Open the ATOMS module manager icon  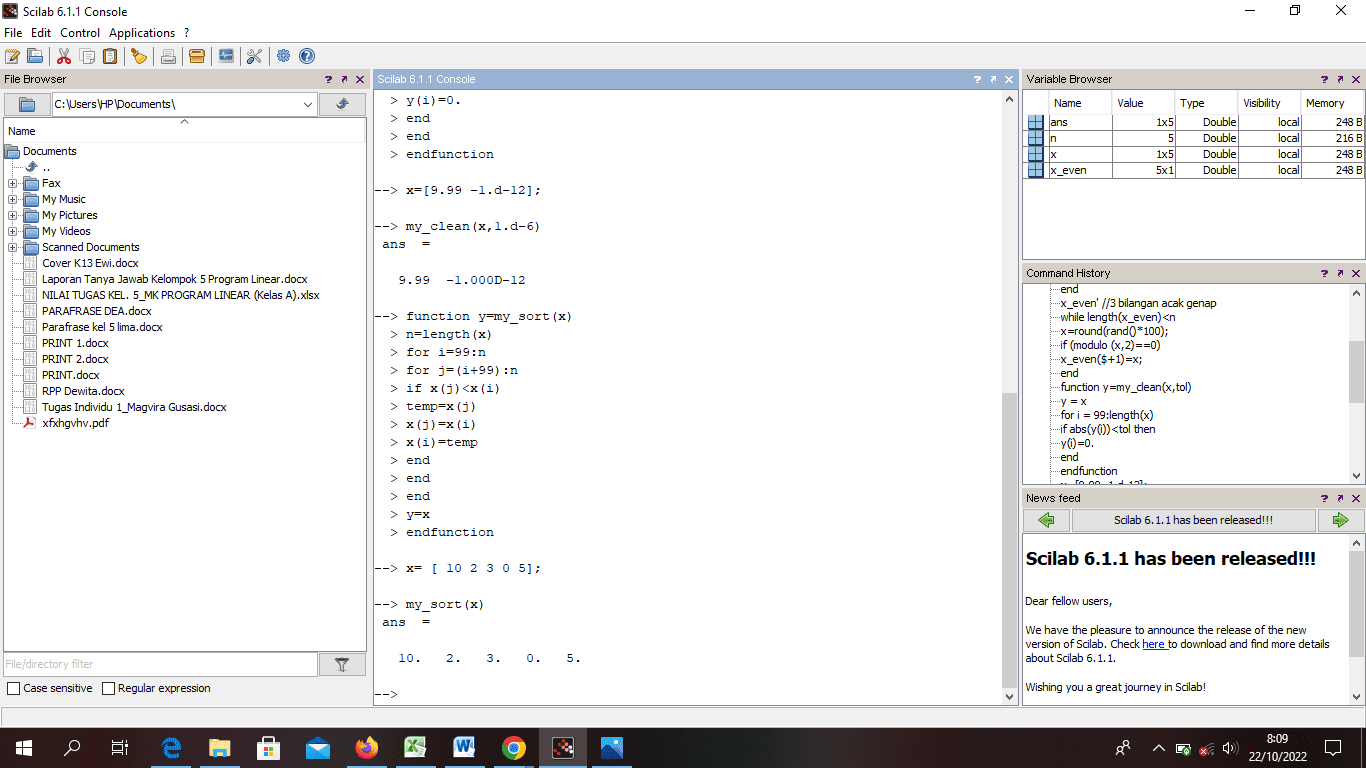[197, 56]
